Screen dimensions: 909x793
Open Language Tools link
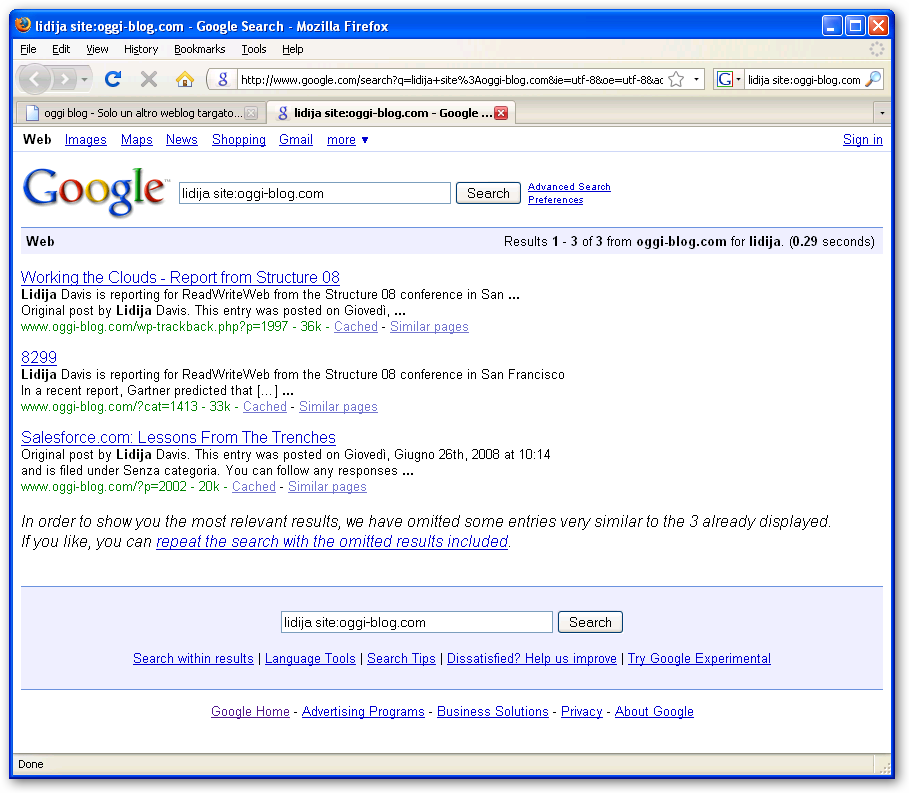pos(310,659)
